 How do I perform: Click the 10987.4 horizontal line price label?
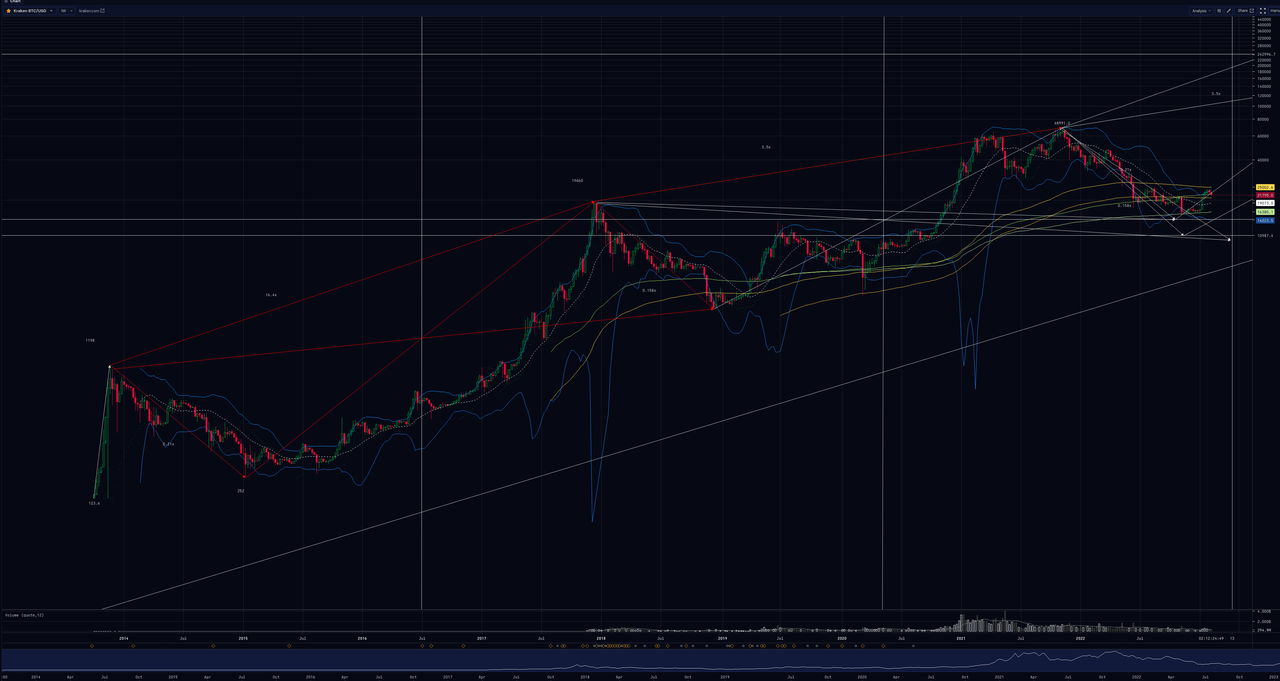click(x=1265, y=236)
